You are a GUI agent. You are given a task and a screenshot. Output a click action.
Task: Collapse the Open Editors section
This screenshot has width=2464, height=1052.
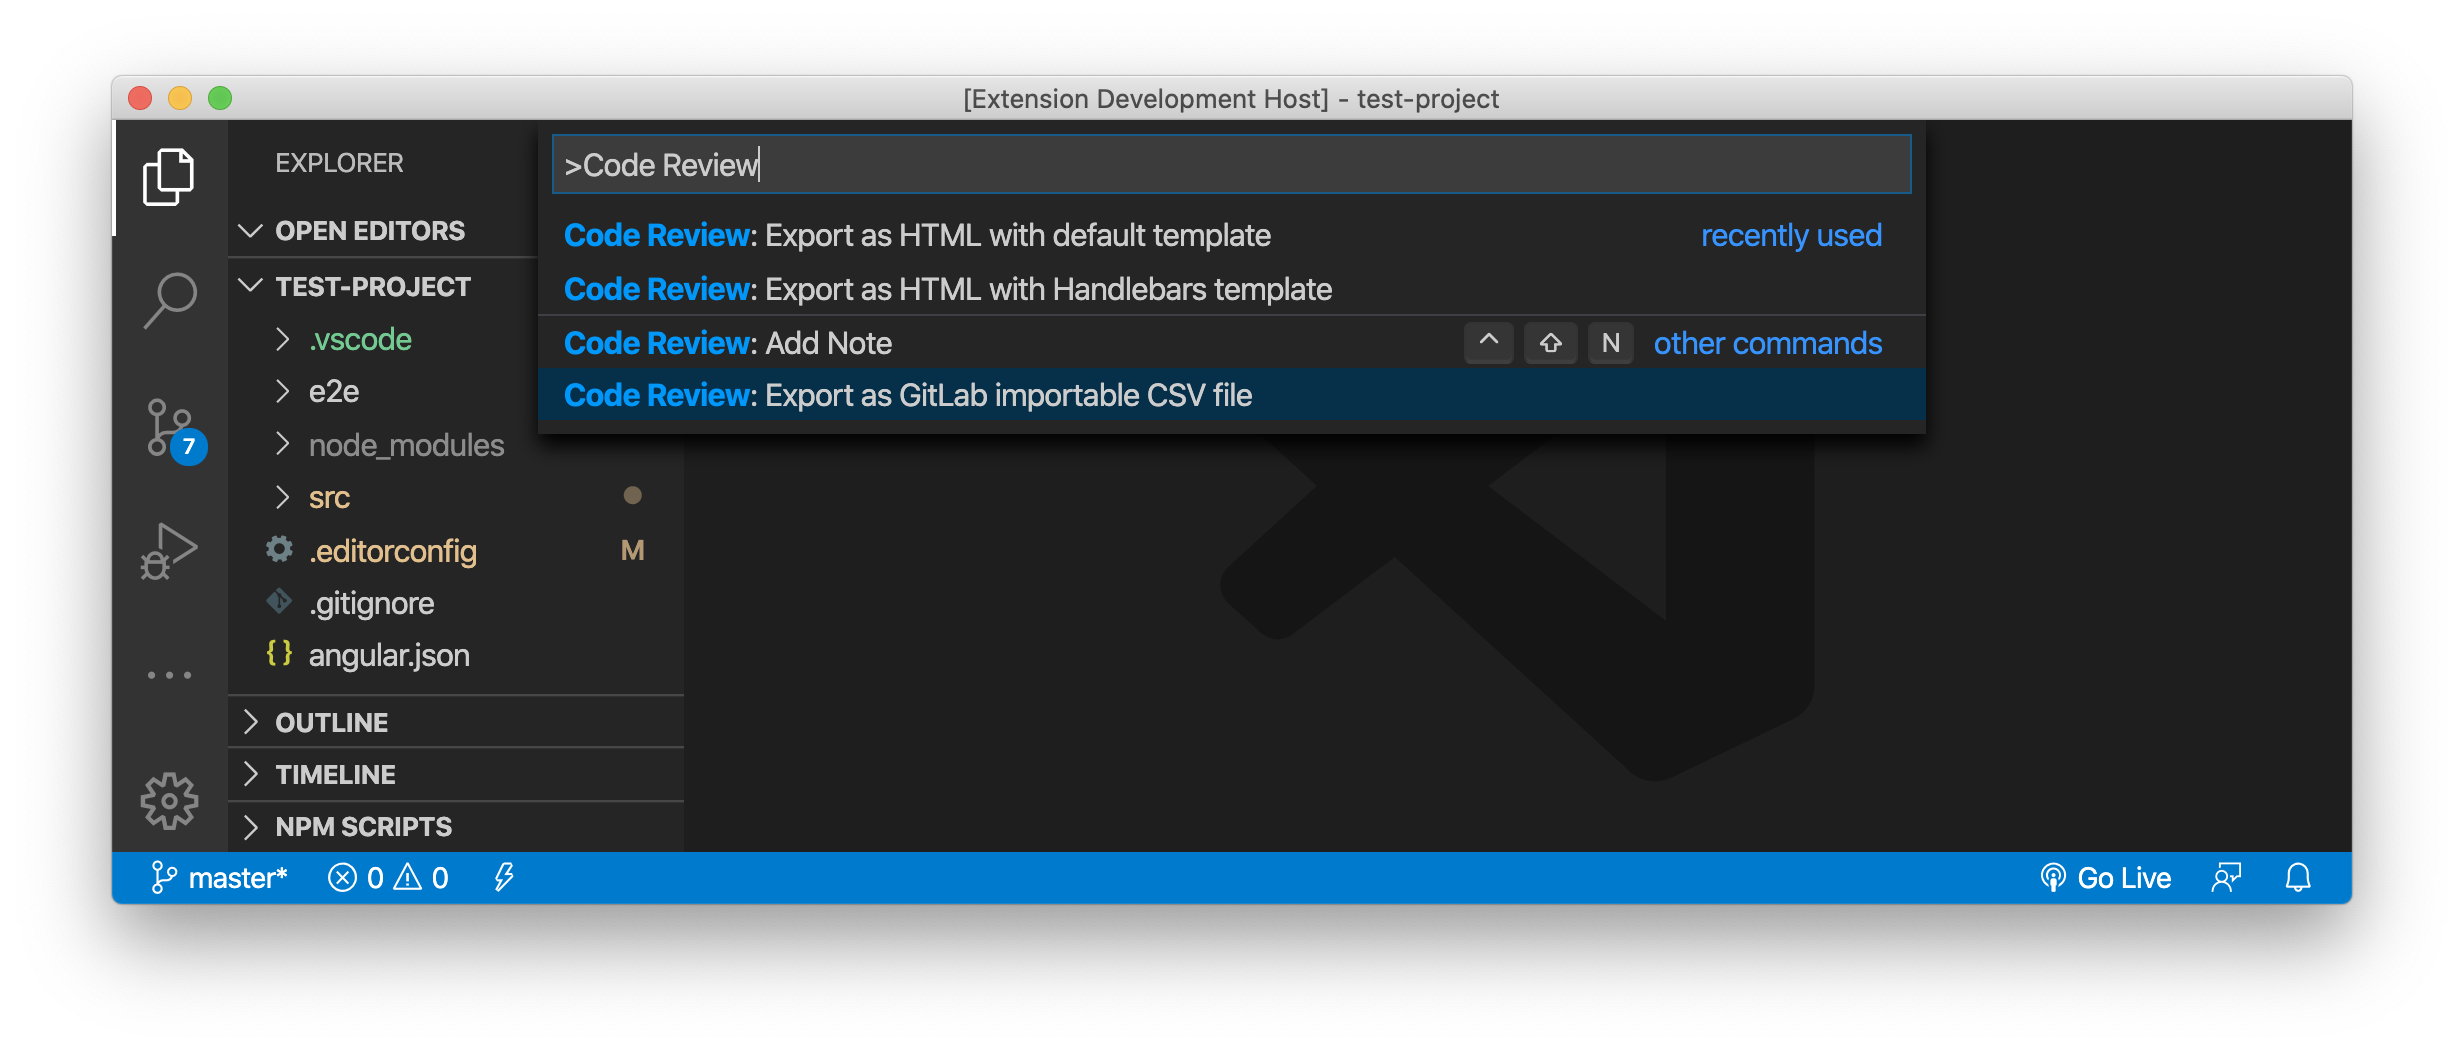(x=250, y=231)
